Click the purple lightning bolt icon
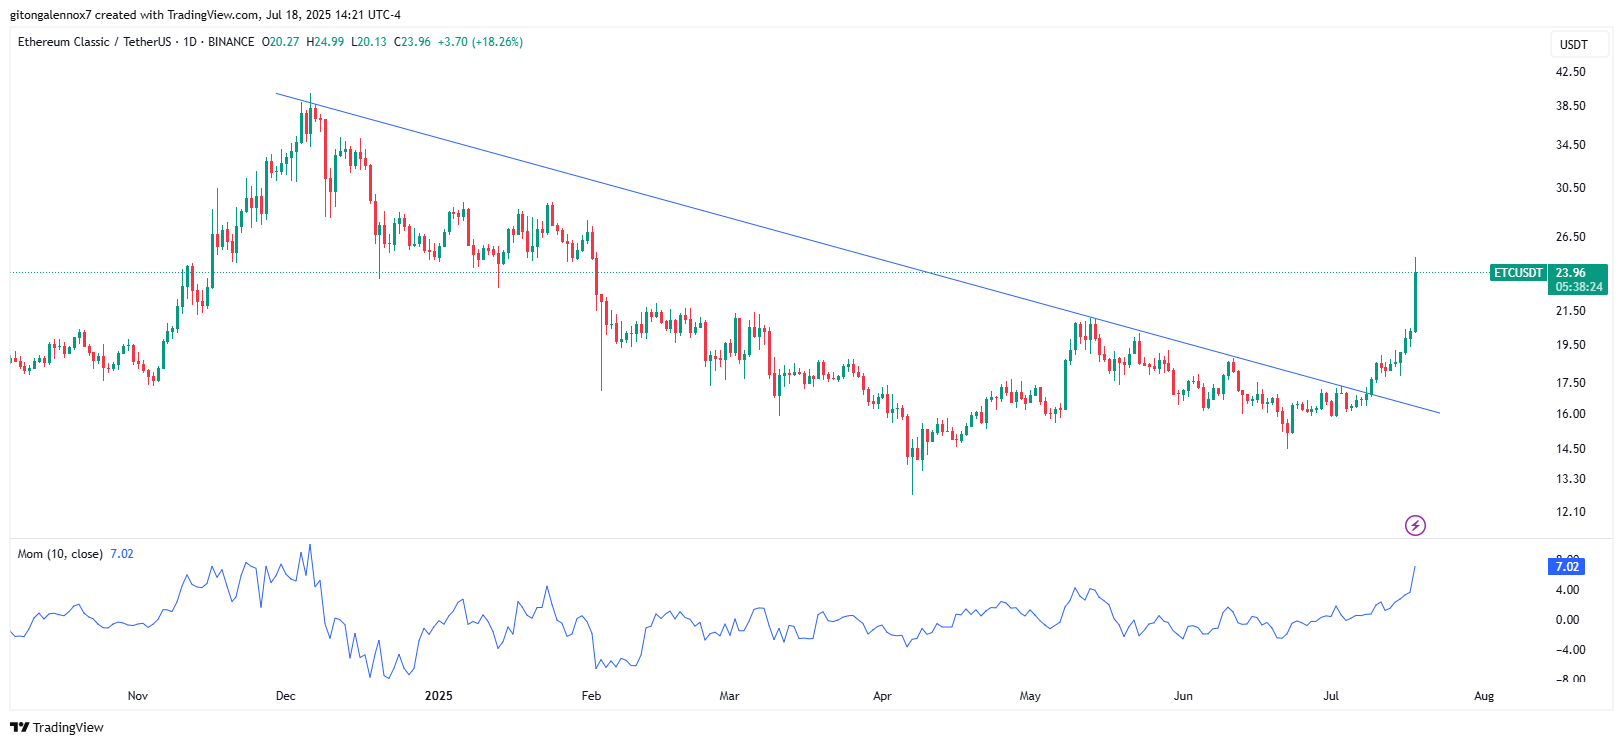The height and width of the screenshot is (745, 1623). point(1415,525)
